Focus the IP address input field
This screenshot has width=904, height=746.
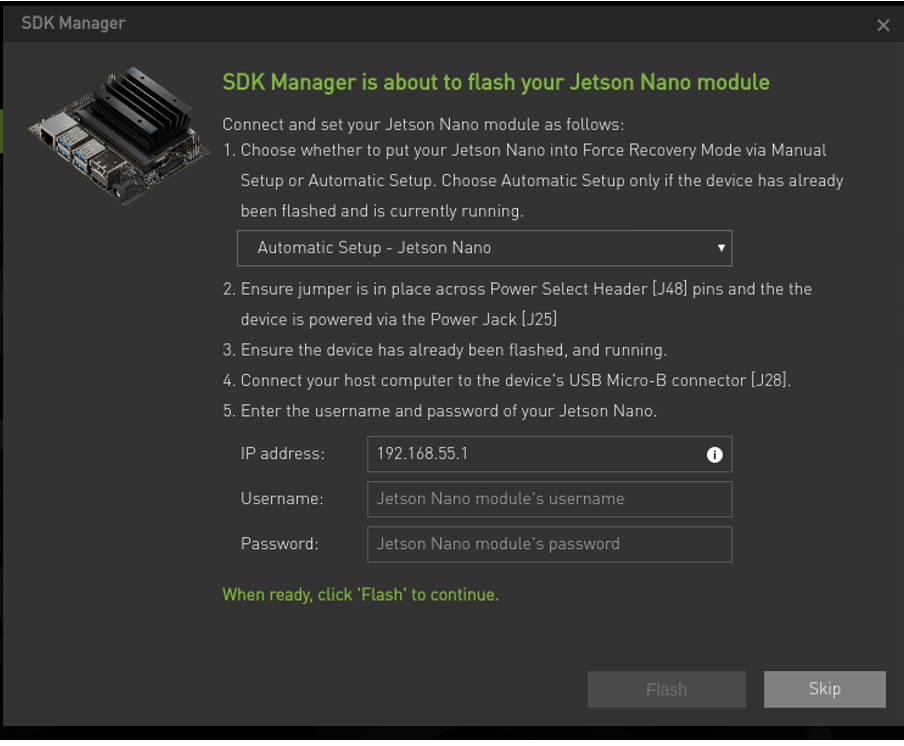click(549, 454)
